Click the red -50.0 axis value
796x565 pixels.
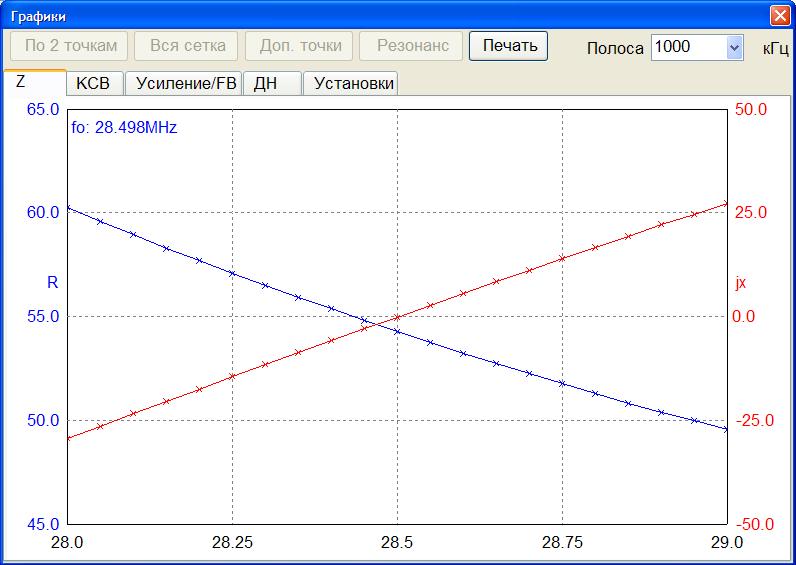click(x=751, y=524)
